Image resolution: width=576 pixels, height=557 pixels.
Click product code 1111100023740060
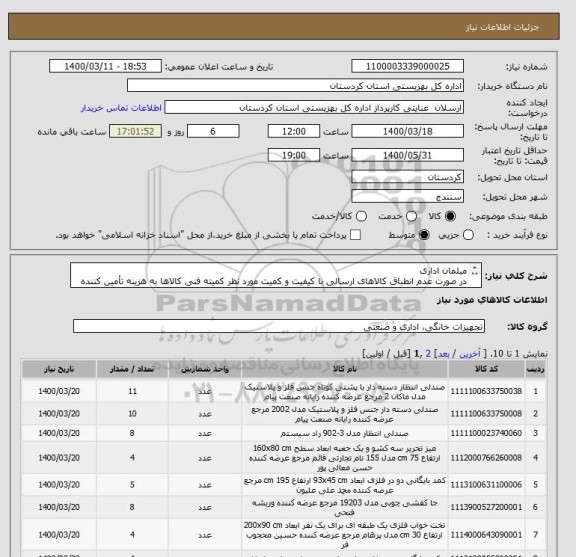coord(486,433)
